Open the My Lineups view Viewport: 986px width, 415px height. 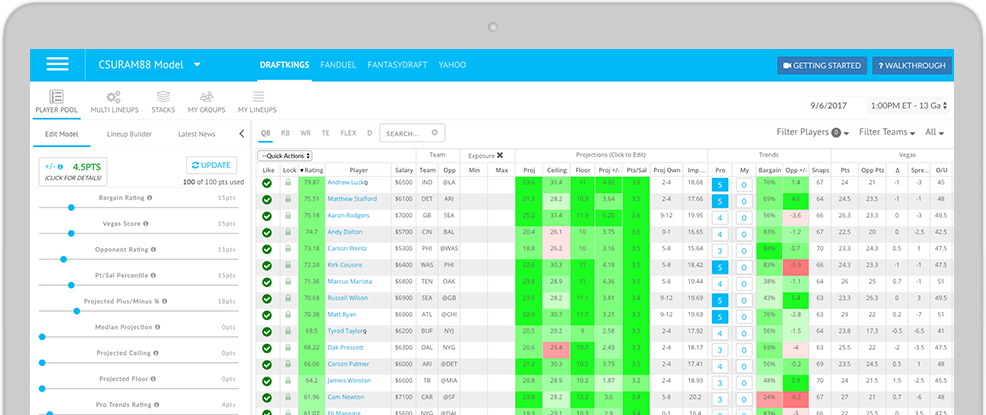(x=257, y=102)
